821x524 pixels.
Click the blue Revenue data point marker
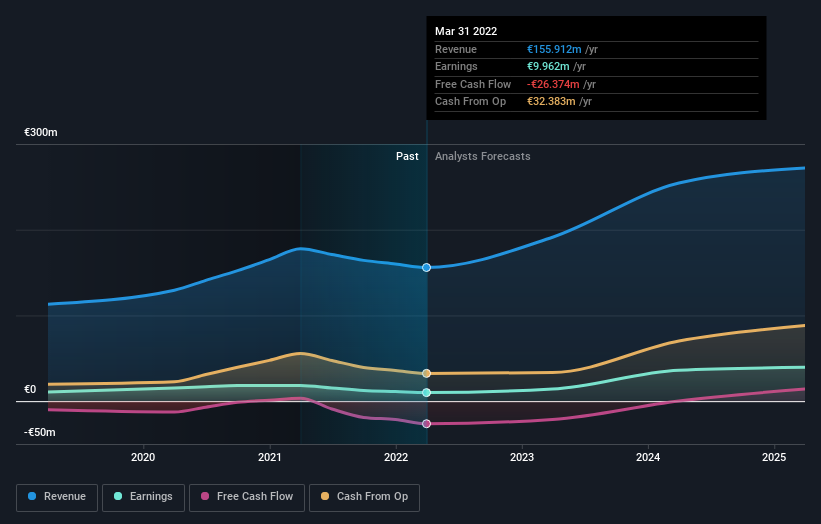426,267
